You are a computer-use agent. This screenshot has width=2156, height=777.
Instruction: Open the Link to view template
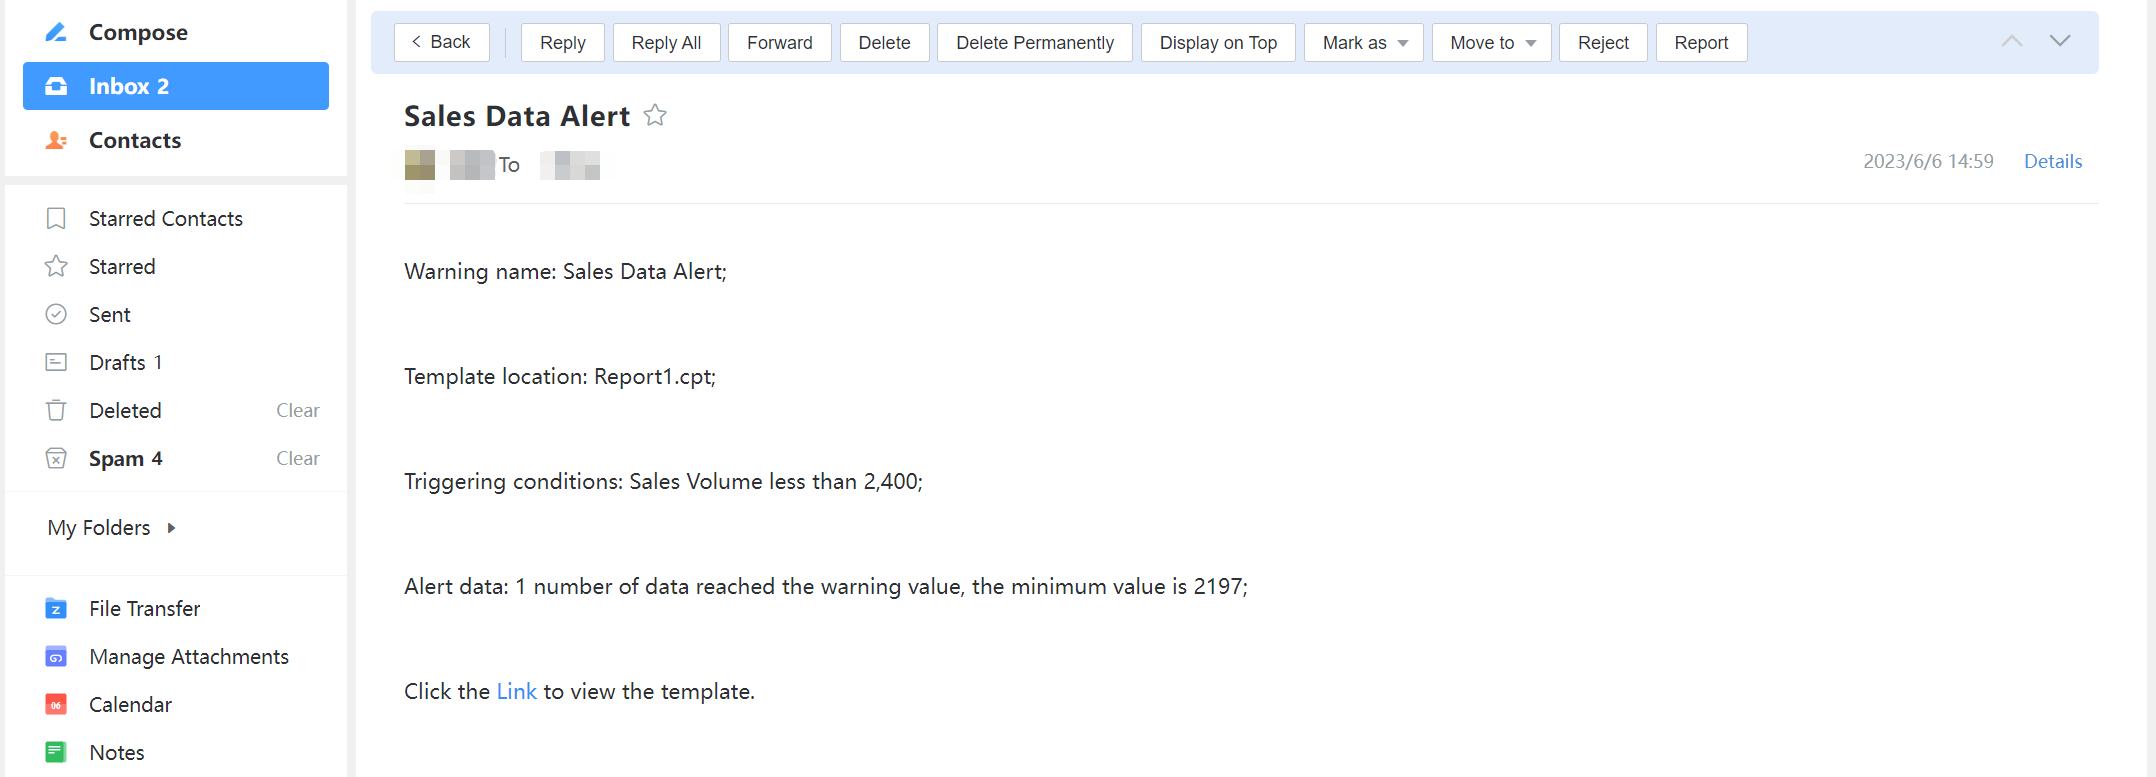(516, 691)
